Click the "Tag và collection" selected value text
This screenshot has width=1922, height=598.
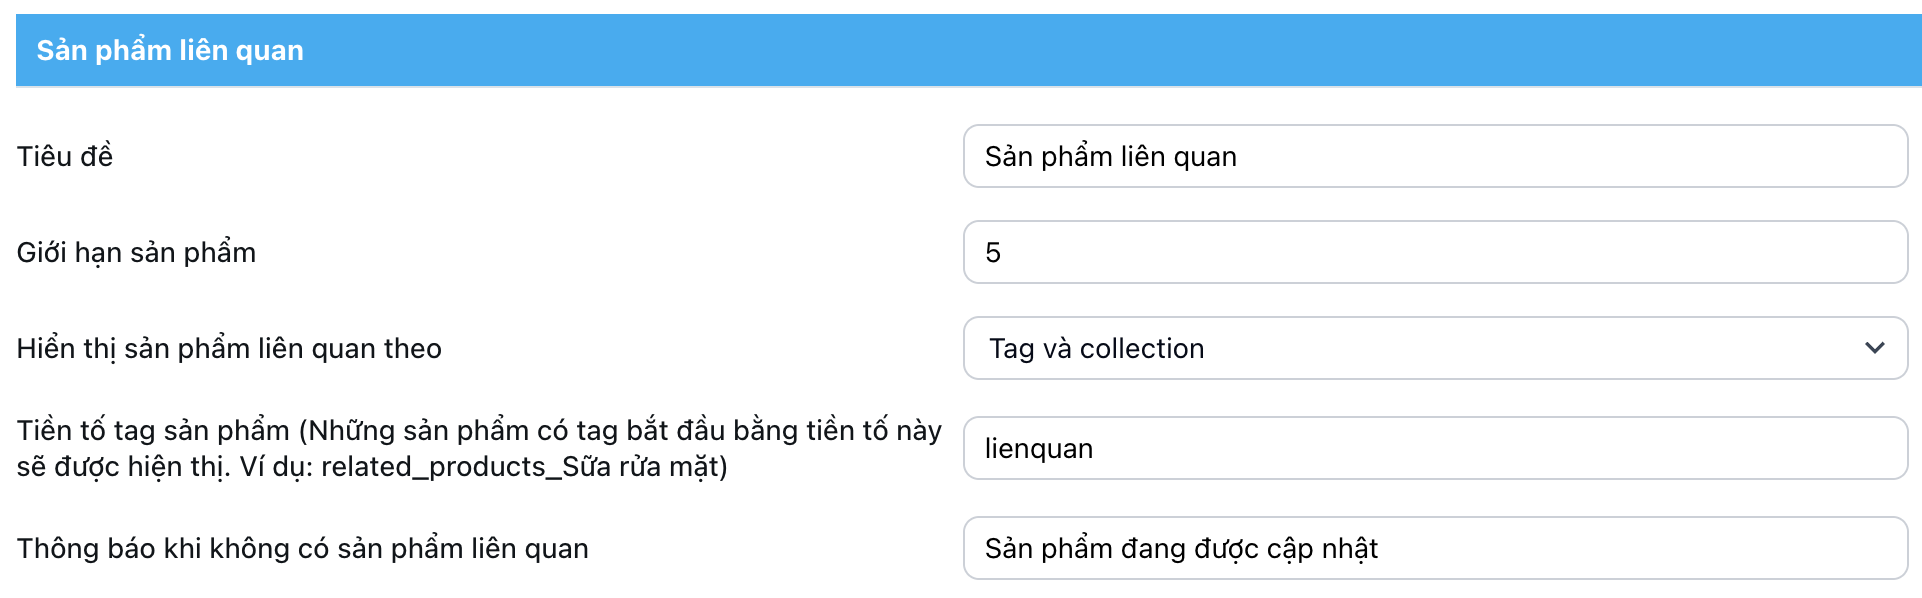[x=1096, y=348]
